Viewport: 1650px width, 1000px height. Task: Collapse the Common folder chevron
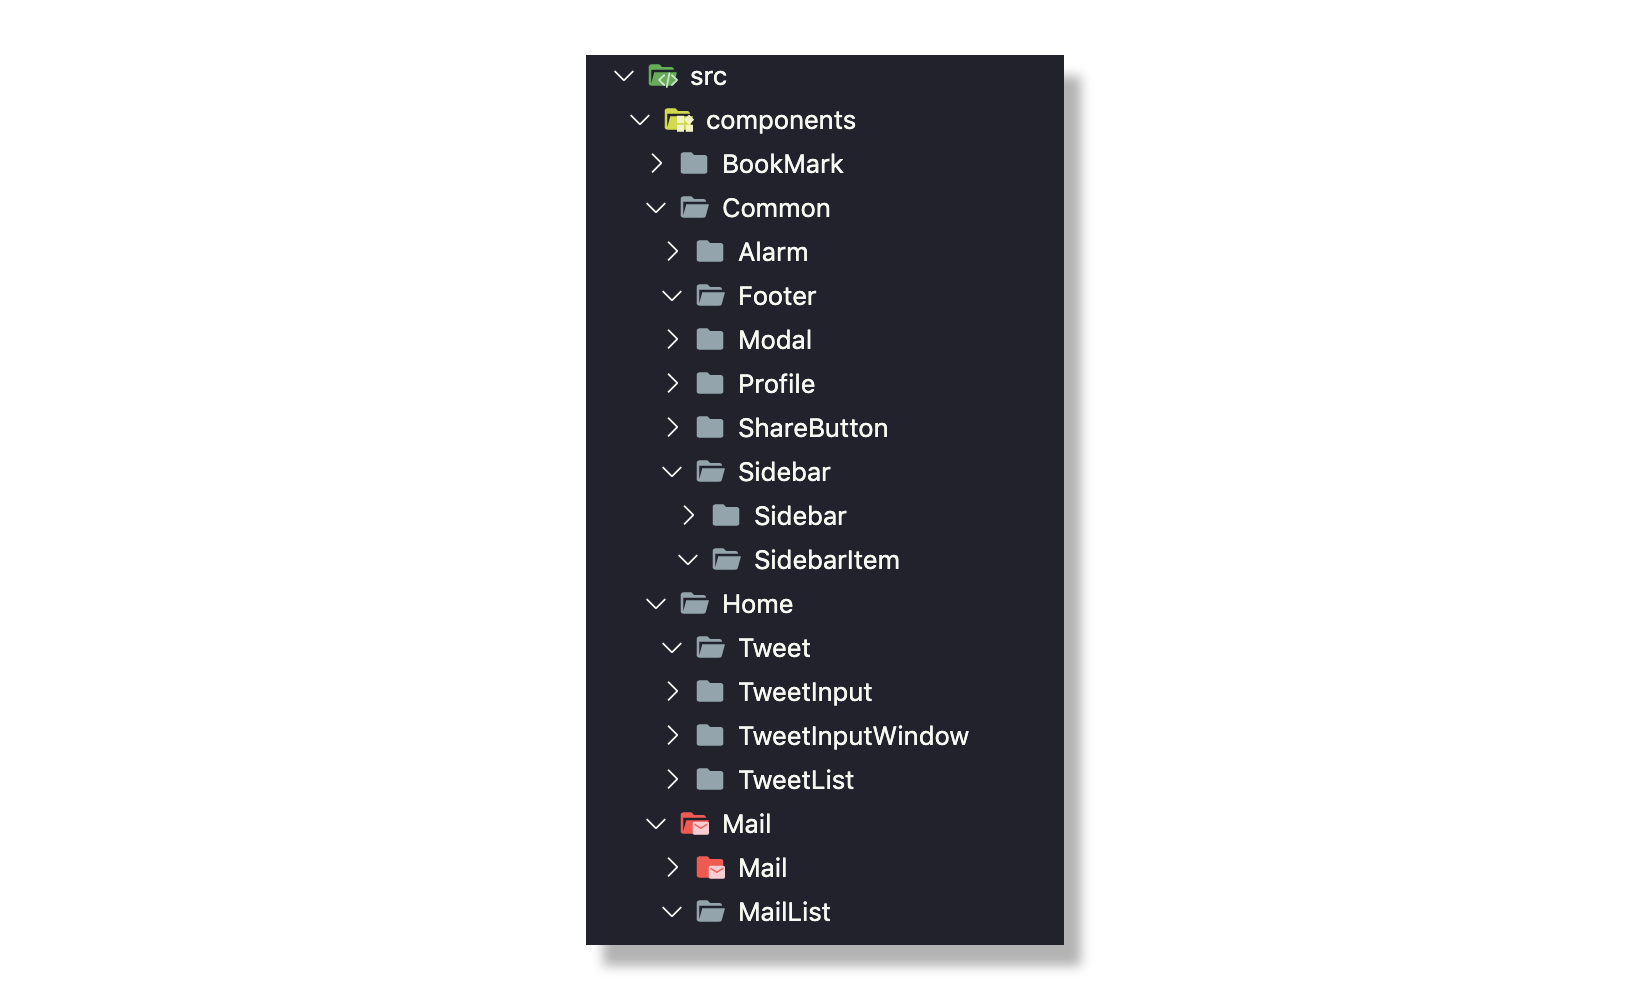coord(656,208)
